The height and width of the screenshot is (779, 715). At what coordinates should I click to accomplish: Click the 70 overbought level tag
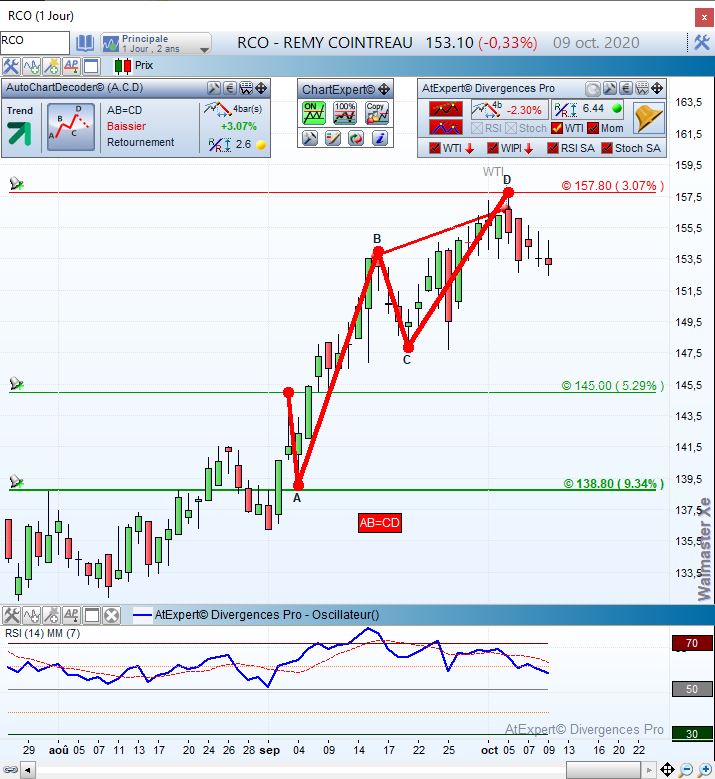click(x=692, y=643)
